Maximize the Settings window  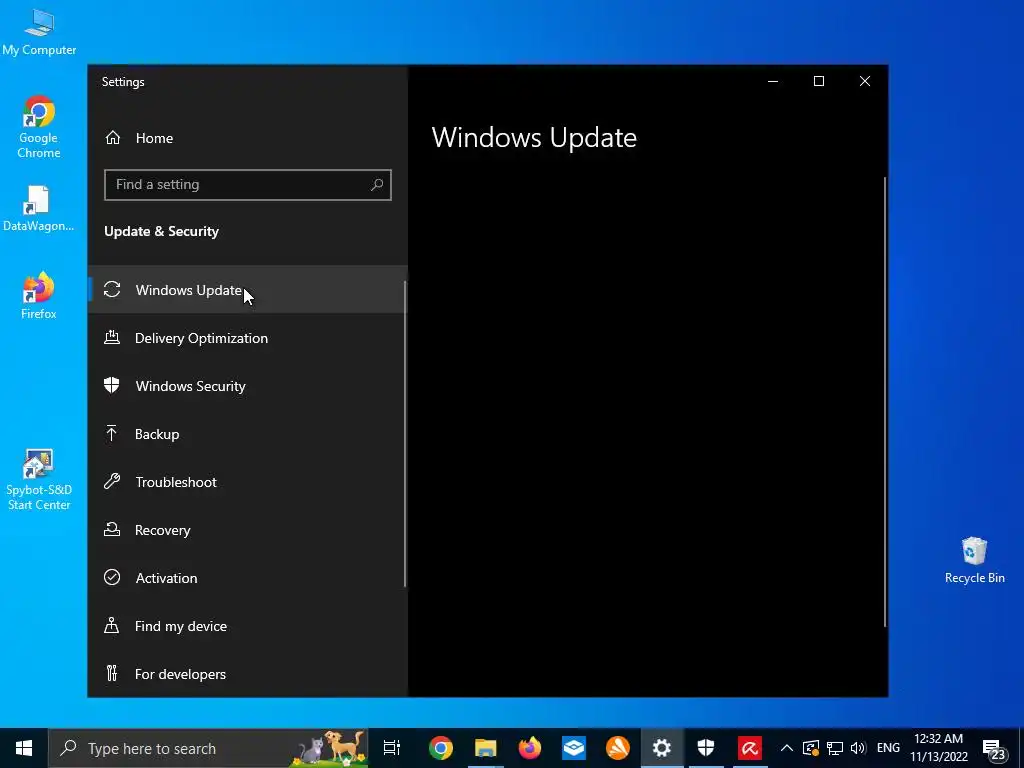tap(819, 81)
